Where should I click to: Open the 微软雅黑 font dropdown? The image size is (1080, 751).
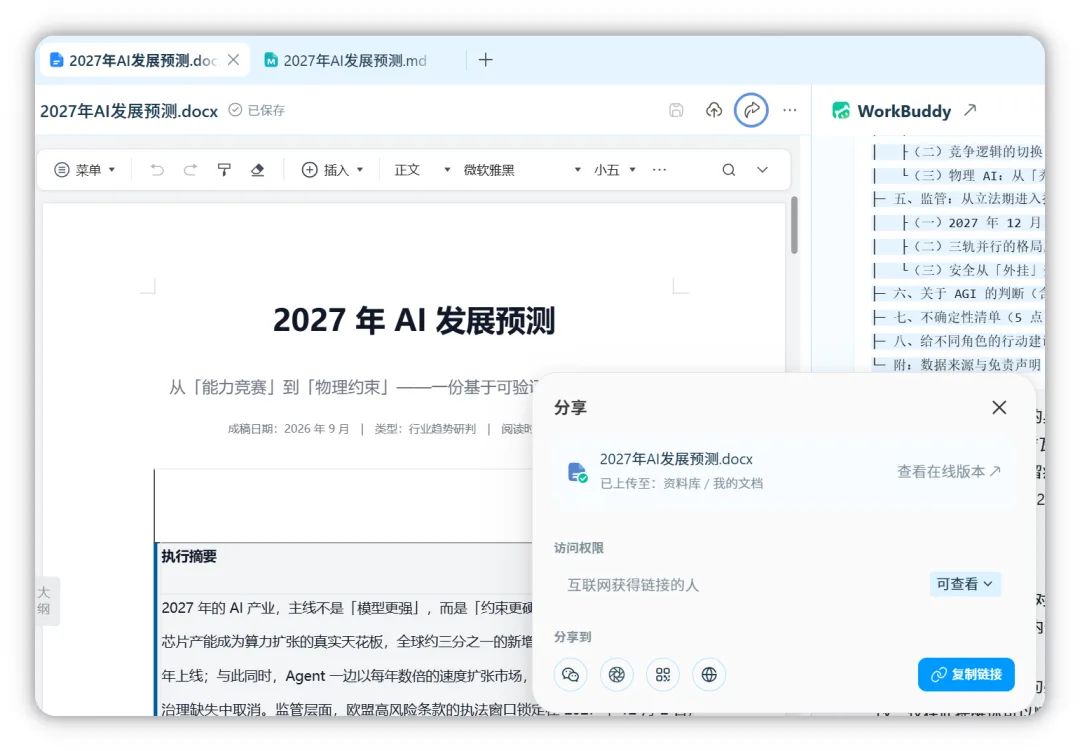522,169
